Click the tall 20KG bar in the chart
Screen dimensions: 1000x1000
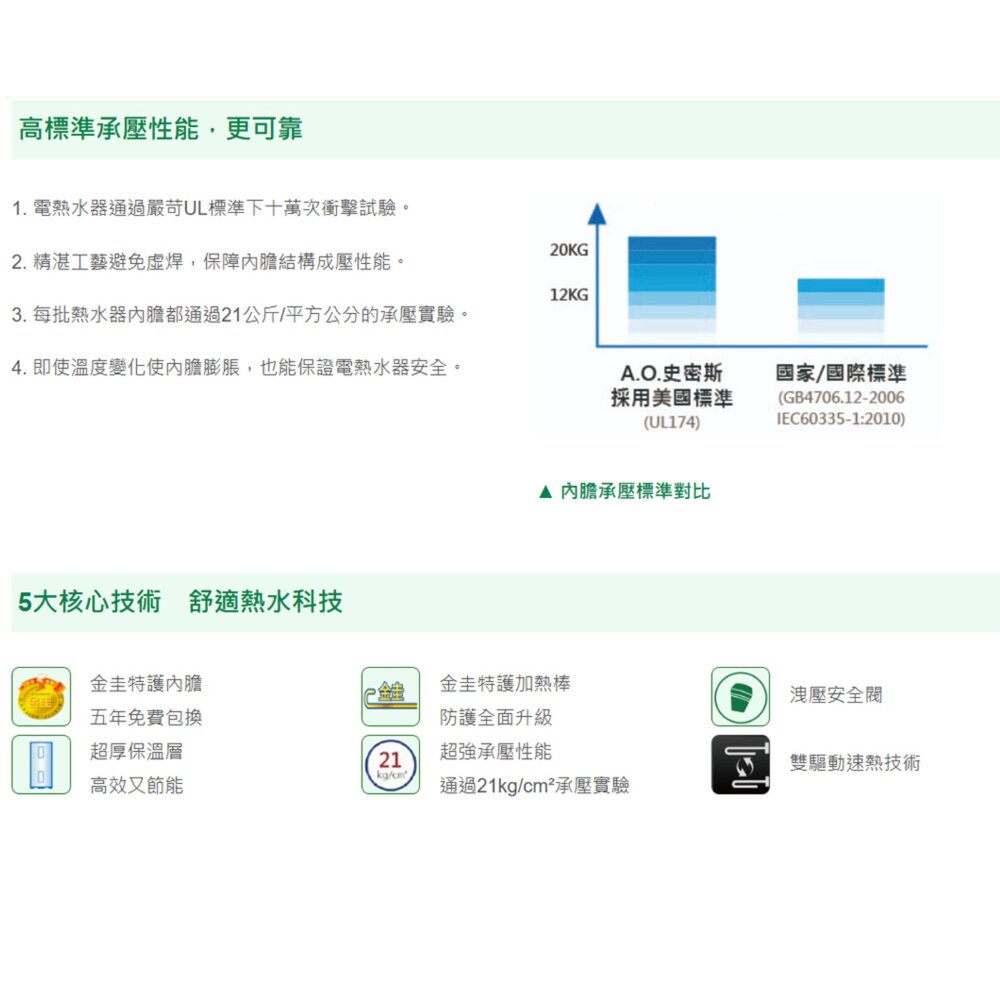pyautogui.click(x=673, y=280)
